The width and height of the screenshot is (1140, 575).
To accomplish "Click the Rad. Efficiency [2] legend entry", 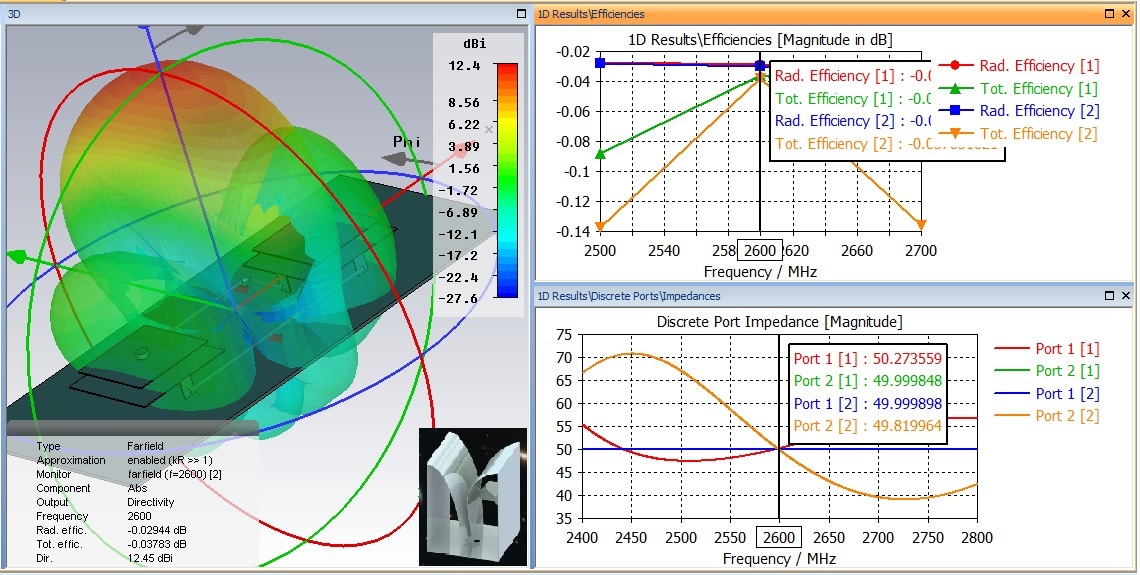I will [1019, 111].
